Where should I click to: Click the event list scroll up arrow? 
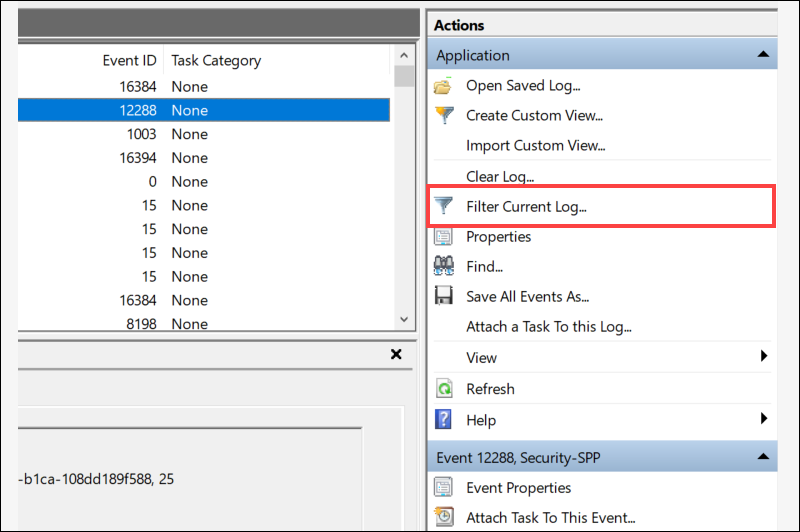pos(404,55)
